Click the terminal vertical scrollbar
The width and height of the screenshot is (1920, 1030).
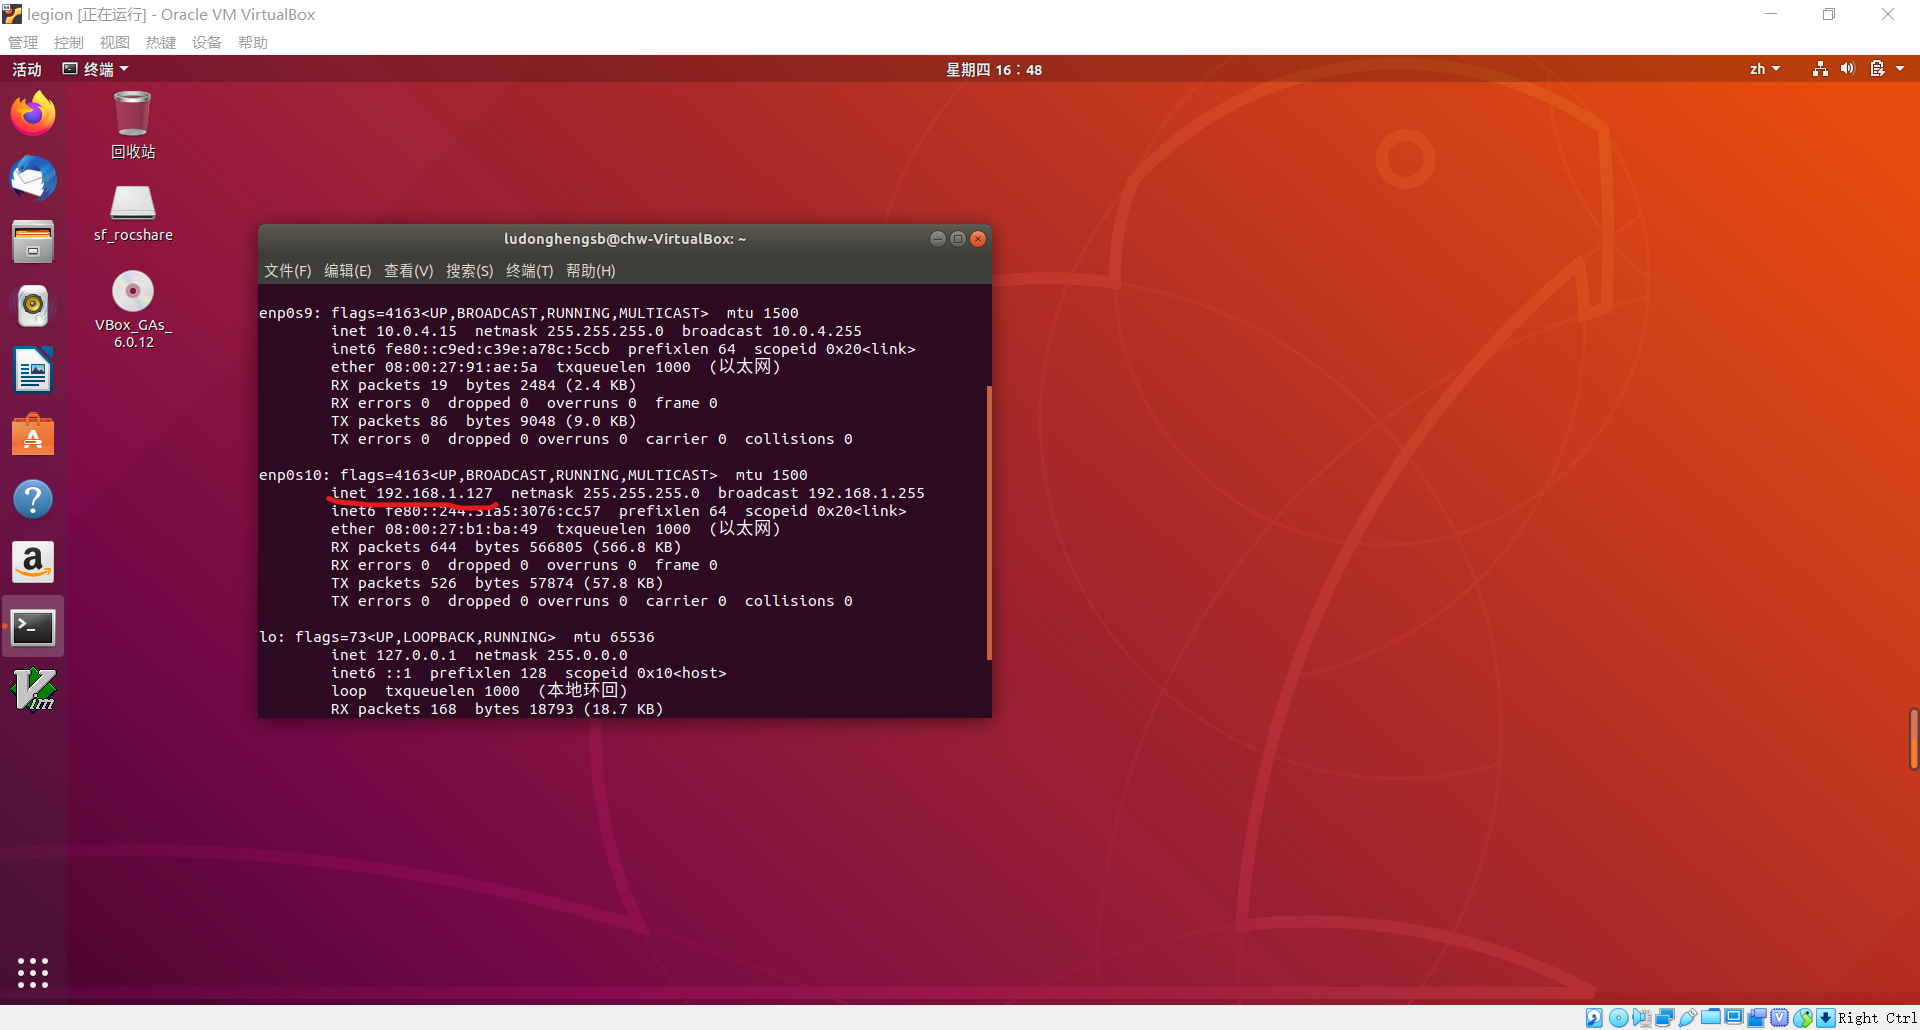[989, 522]
